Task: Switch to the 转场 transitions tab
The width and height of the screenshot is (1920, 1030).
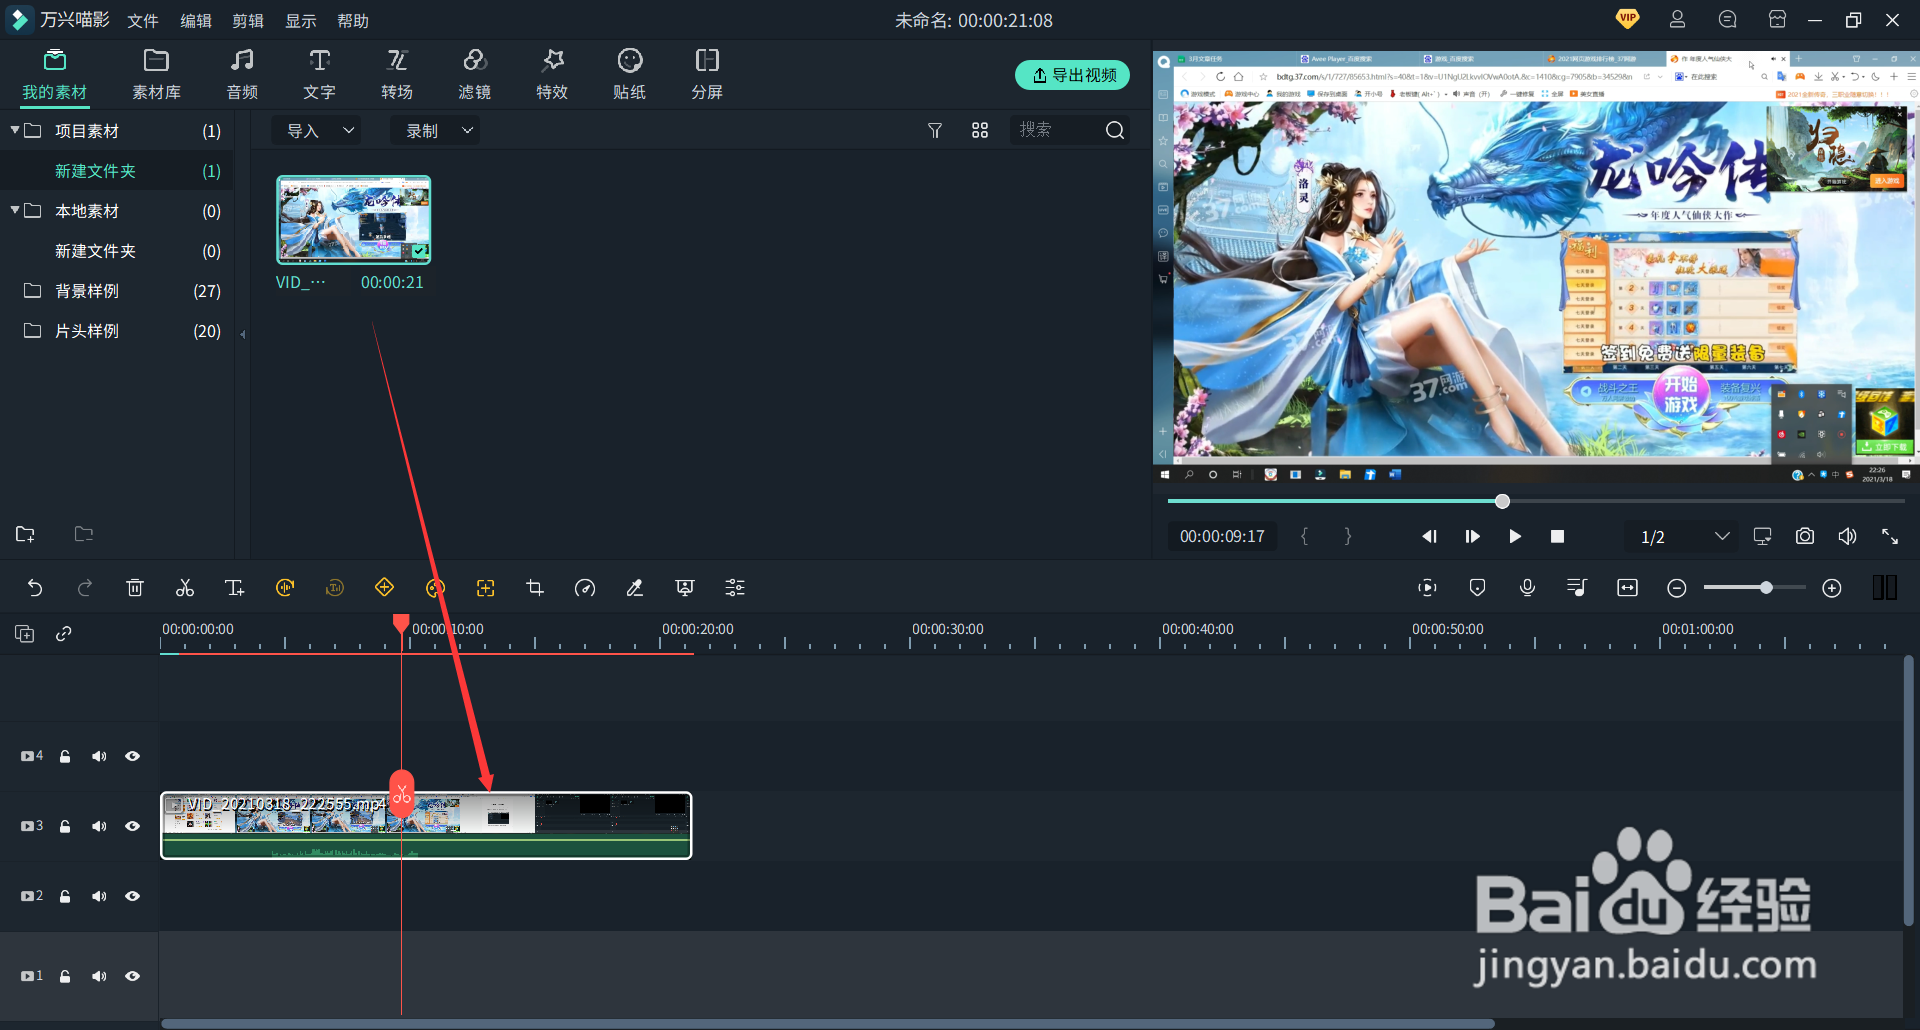Action: coord(397,75)
